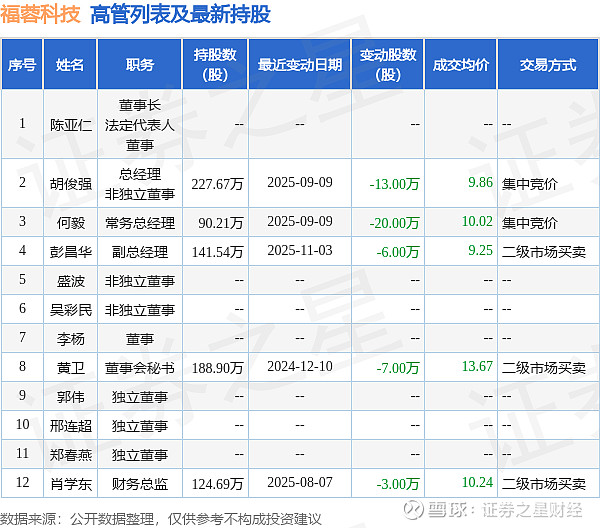Select the 序号 column header
Image resolution: width=600 pixels, height=528 pixels.
22,64
